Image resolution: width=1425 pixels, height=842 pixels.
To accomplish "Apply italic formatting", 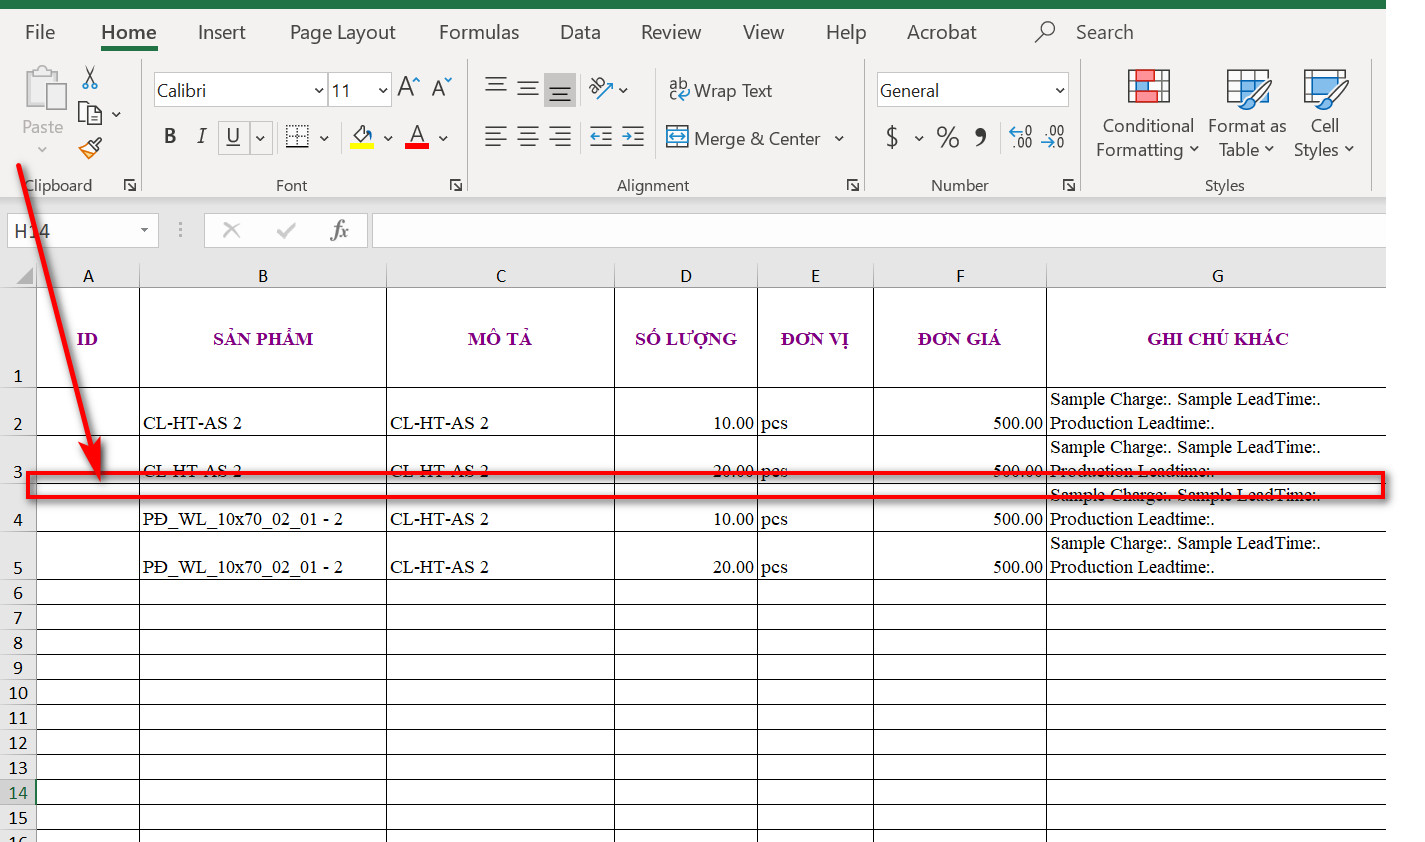I will (x=200, y=137).
